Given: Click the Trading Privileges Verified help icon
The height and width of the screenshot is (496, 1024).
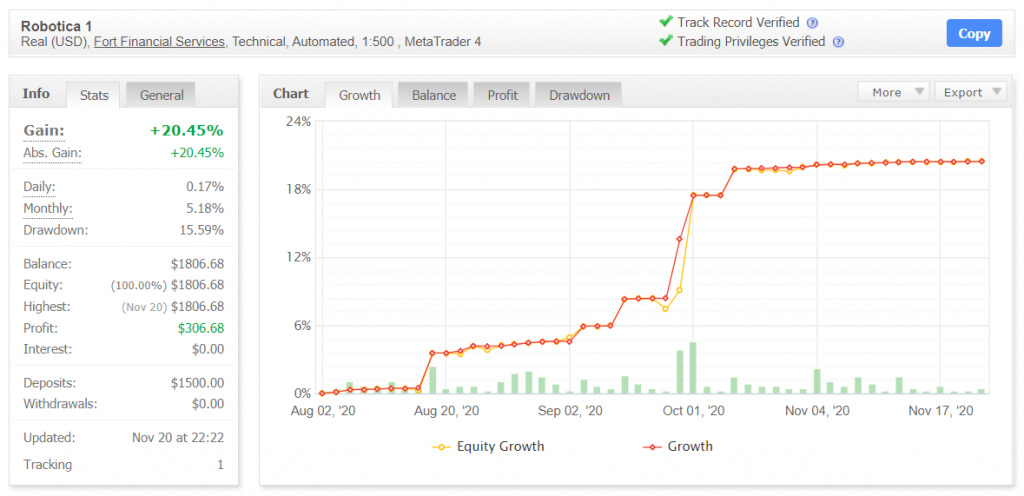Looking at the screenshot, I should point(838,42).
